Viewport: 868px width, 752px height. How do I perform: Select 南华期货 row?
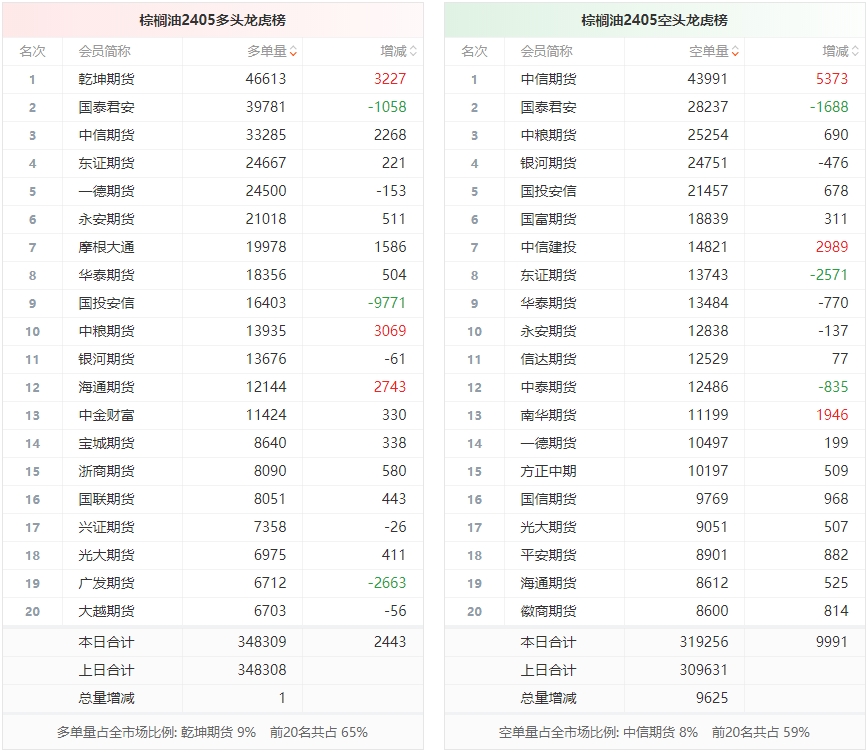pyautogui.click(x=655, y=415)
